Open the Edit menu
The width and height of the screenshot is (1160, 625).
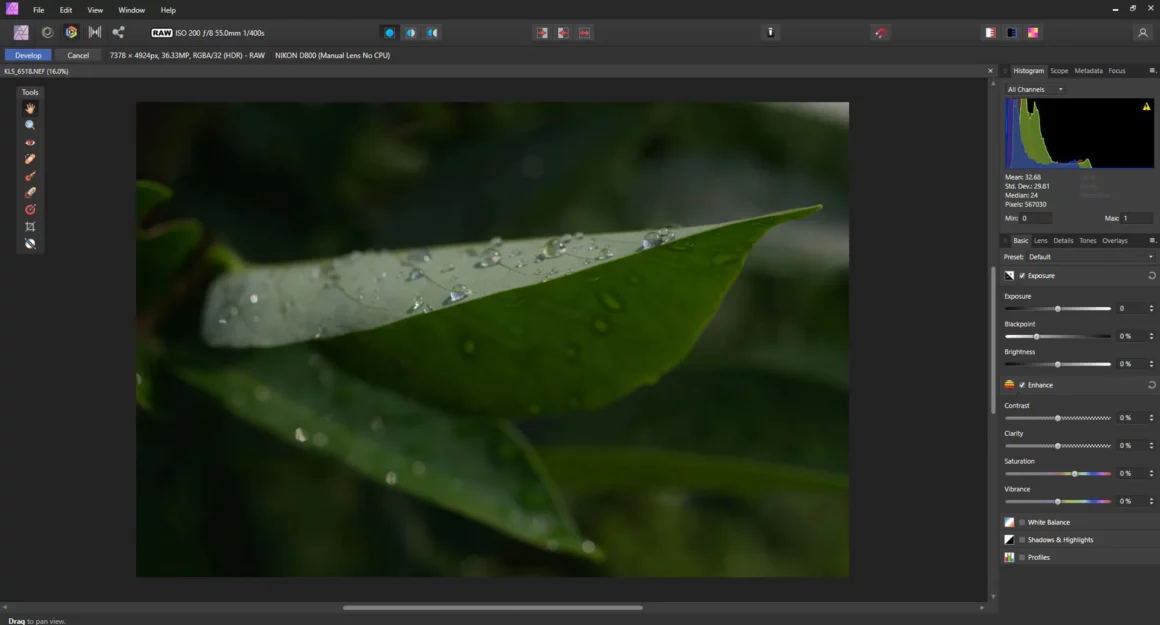pos(66,10)
